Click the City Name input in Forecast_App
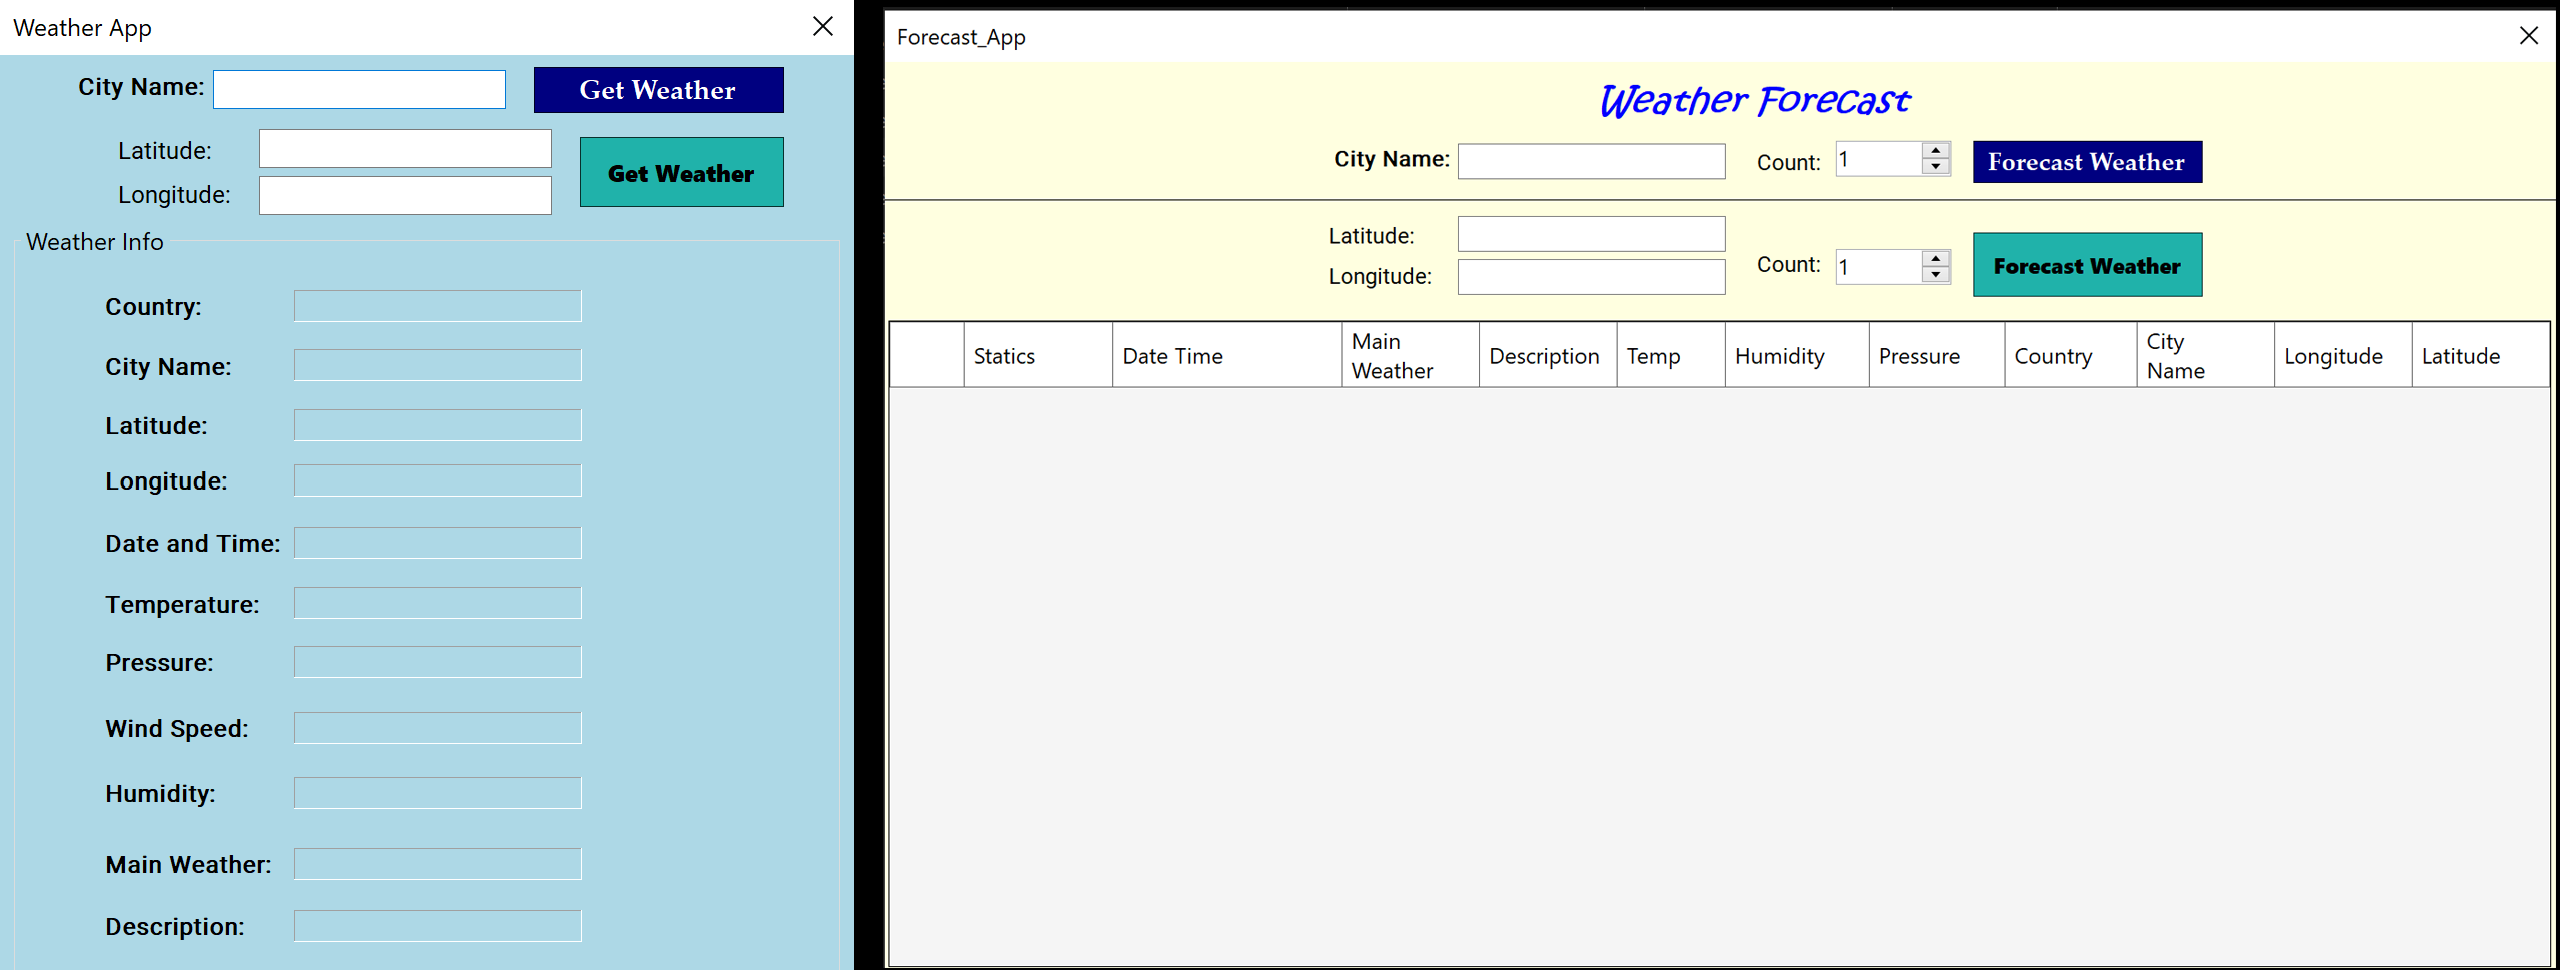Viewport: 2560px width, 970px height. pos(1591,161)
